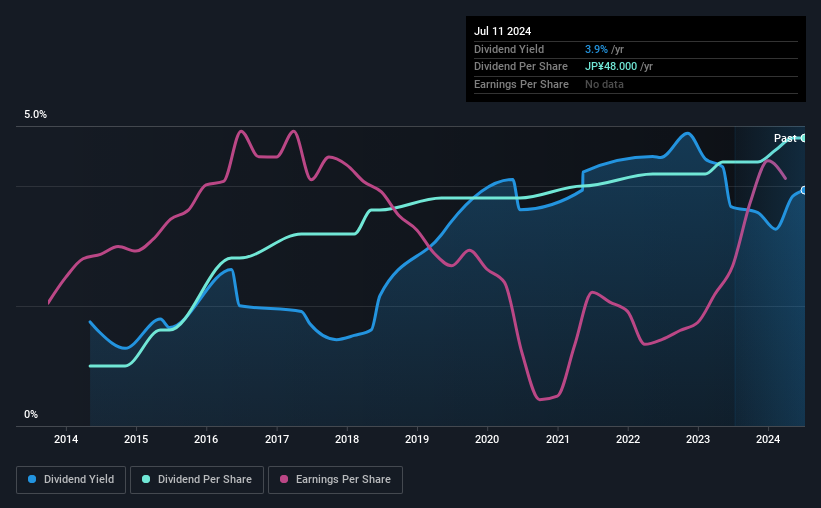
Task: Click the Earnings Per Share tooltip row label
Action: [x=522, y=84]
